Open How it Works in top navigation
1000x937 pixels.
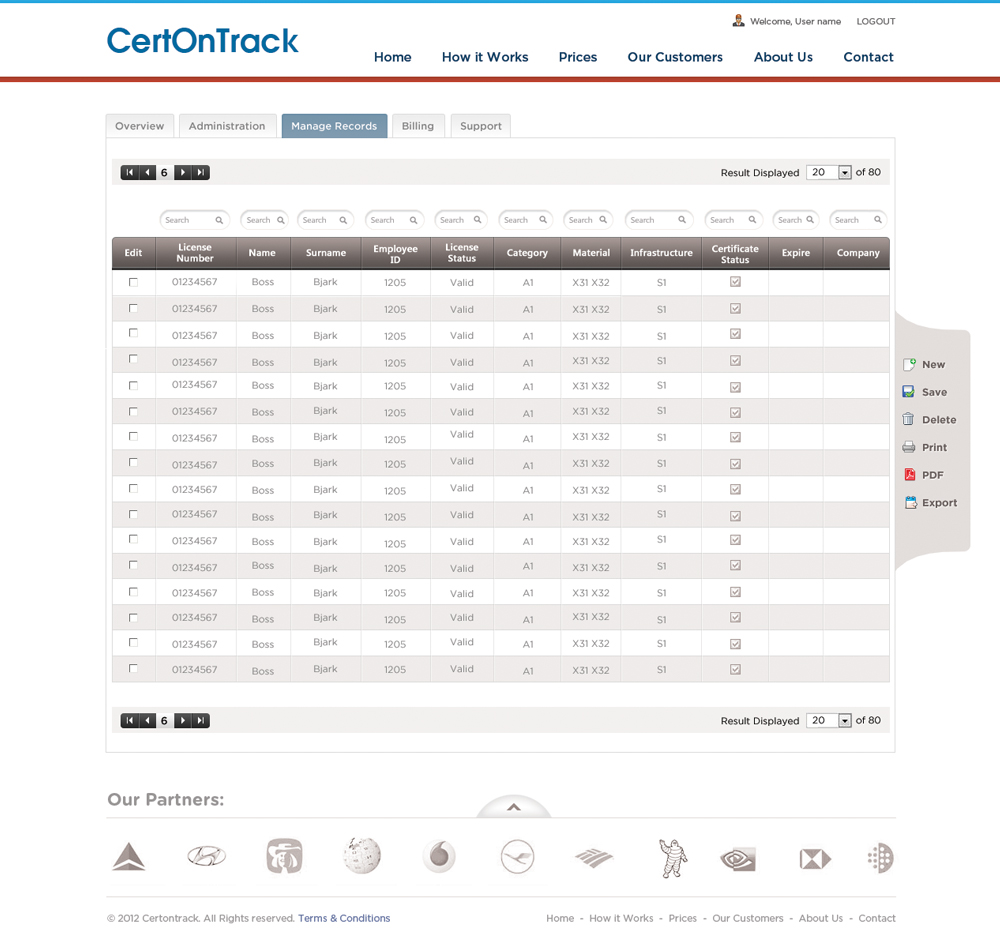coord(485,57)
